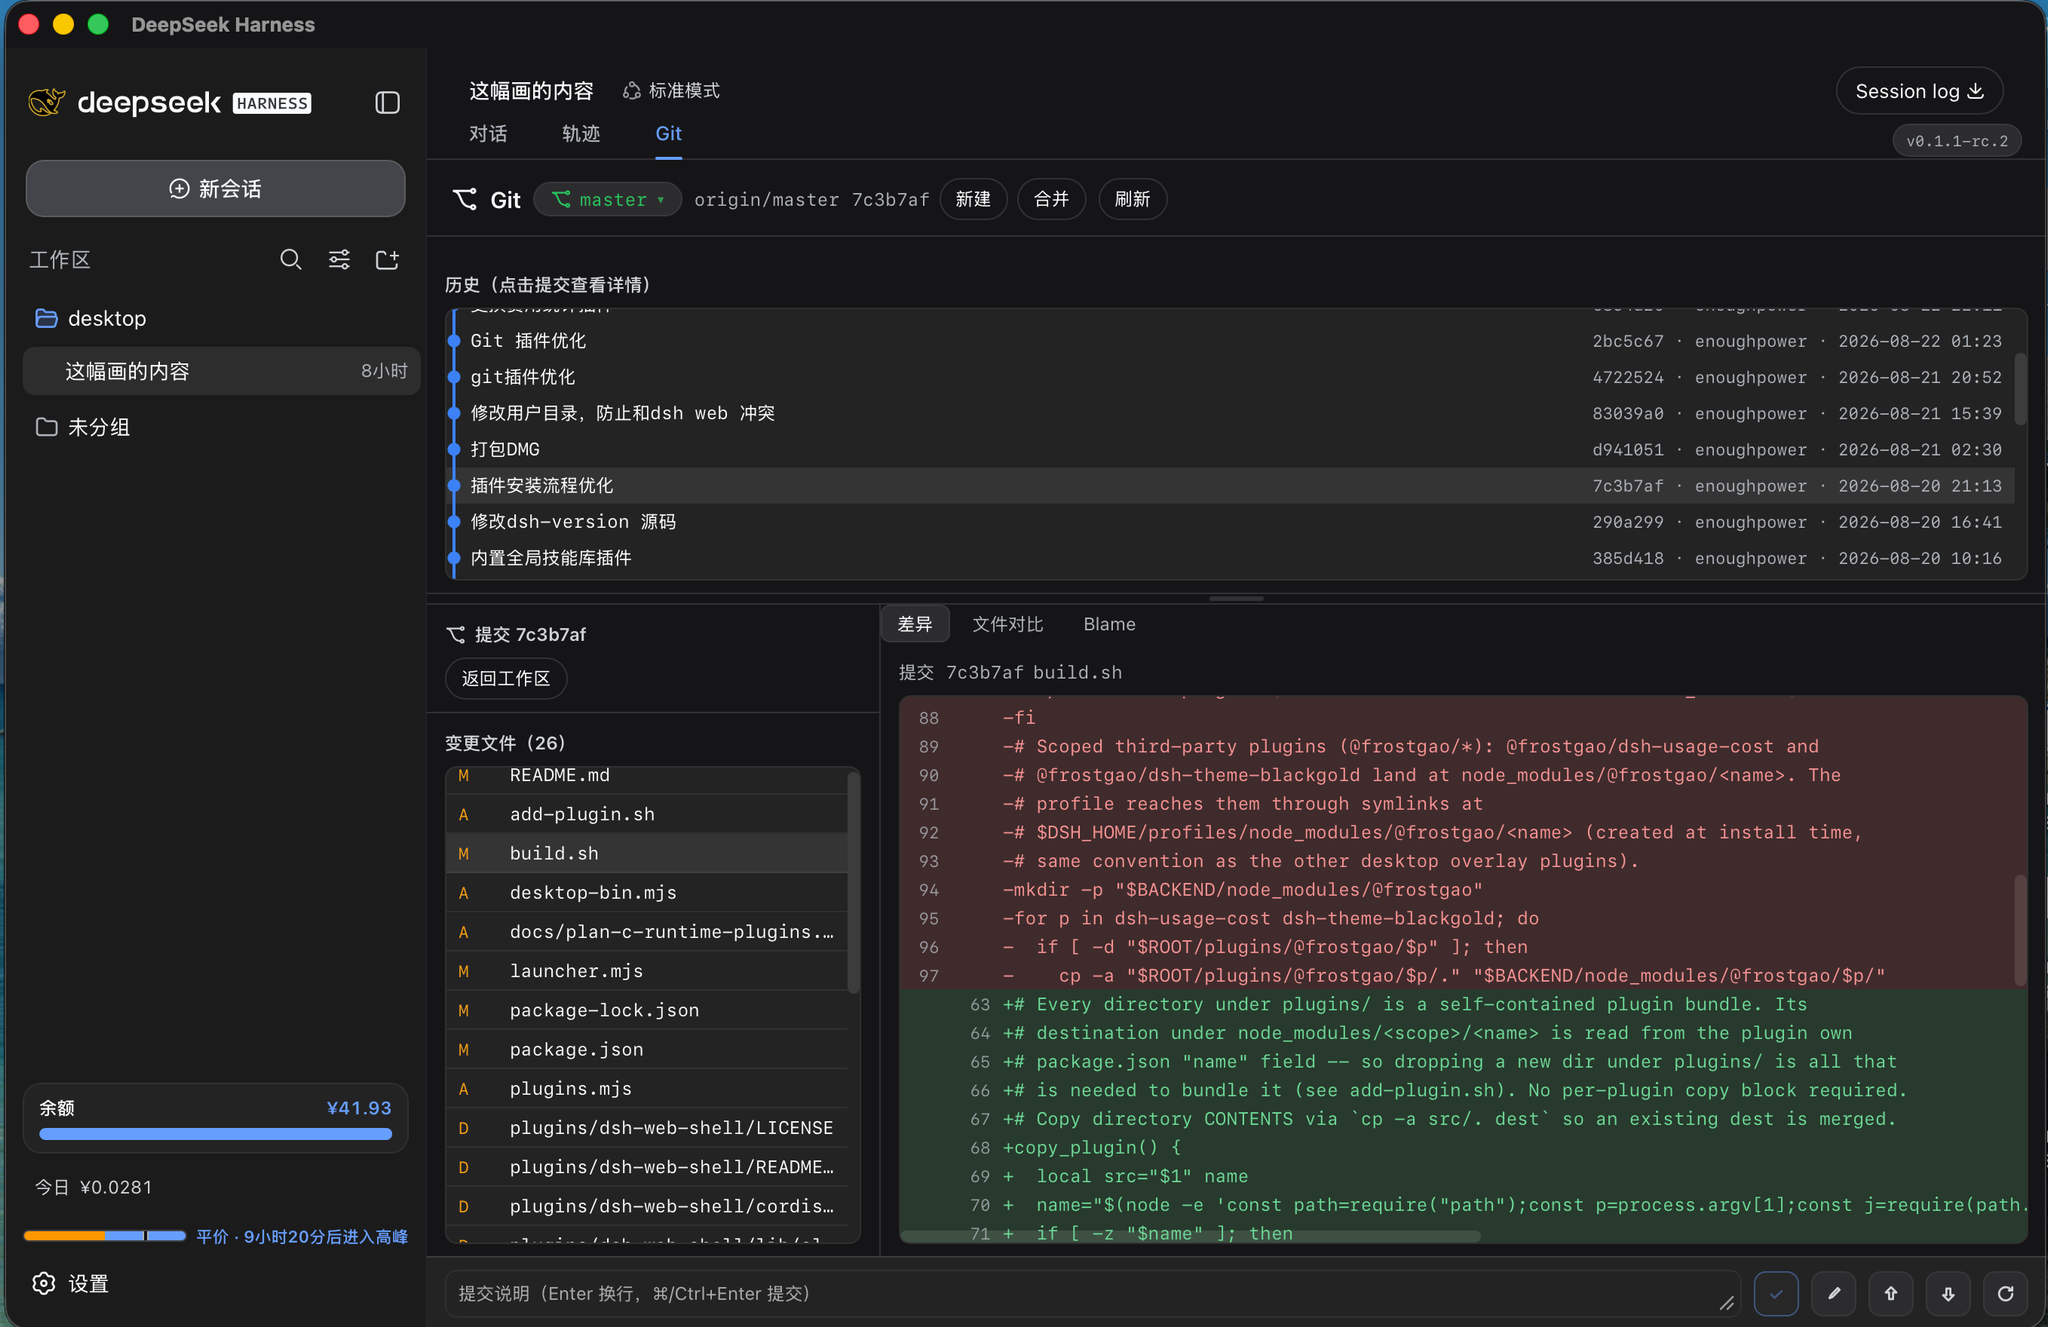The image size is (2048, 1327).
Task: Select plugins/dsh-web-shell/README file
Action: [647, 1167]
